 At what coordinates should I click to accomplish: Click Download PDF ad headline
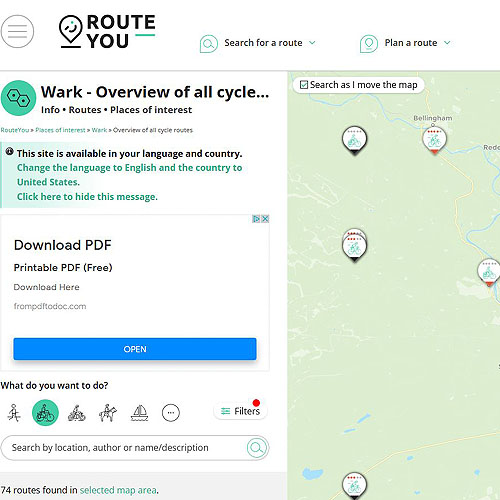63,245
